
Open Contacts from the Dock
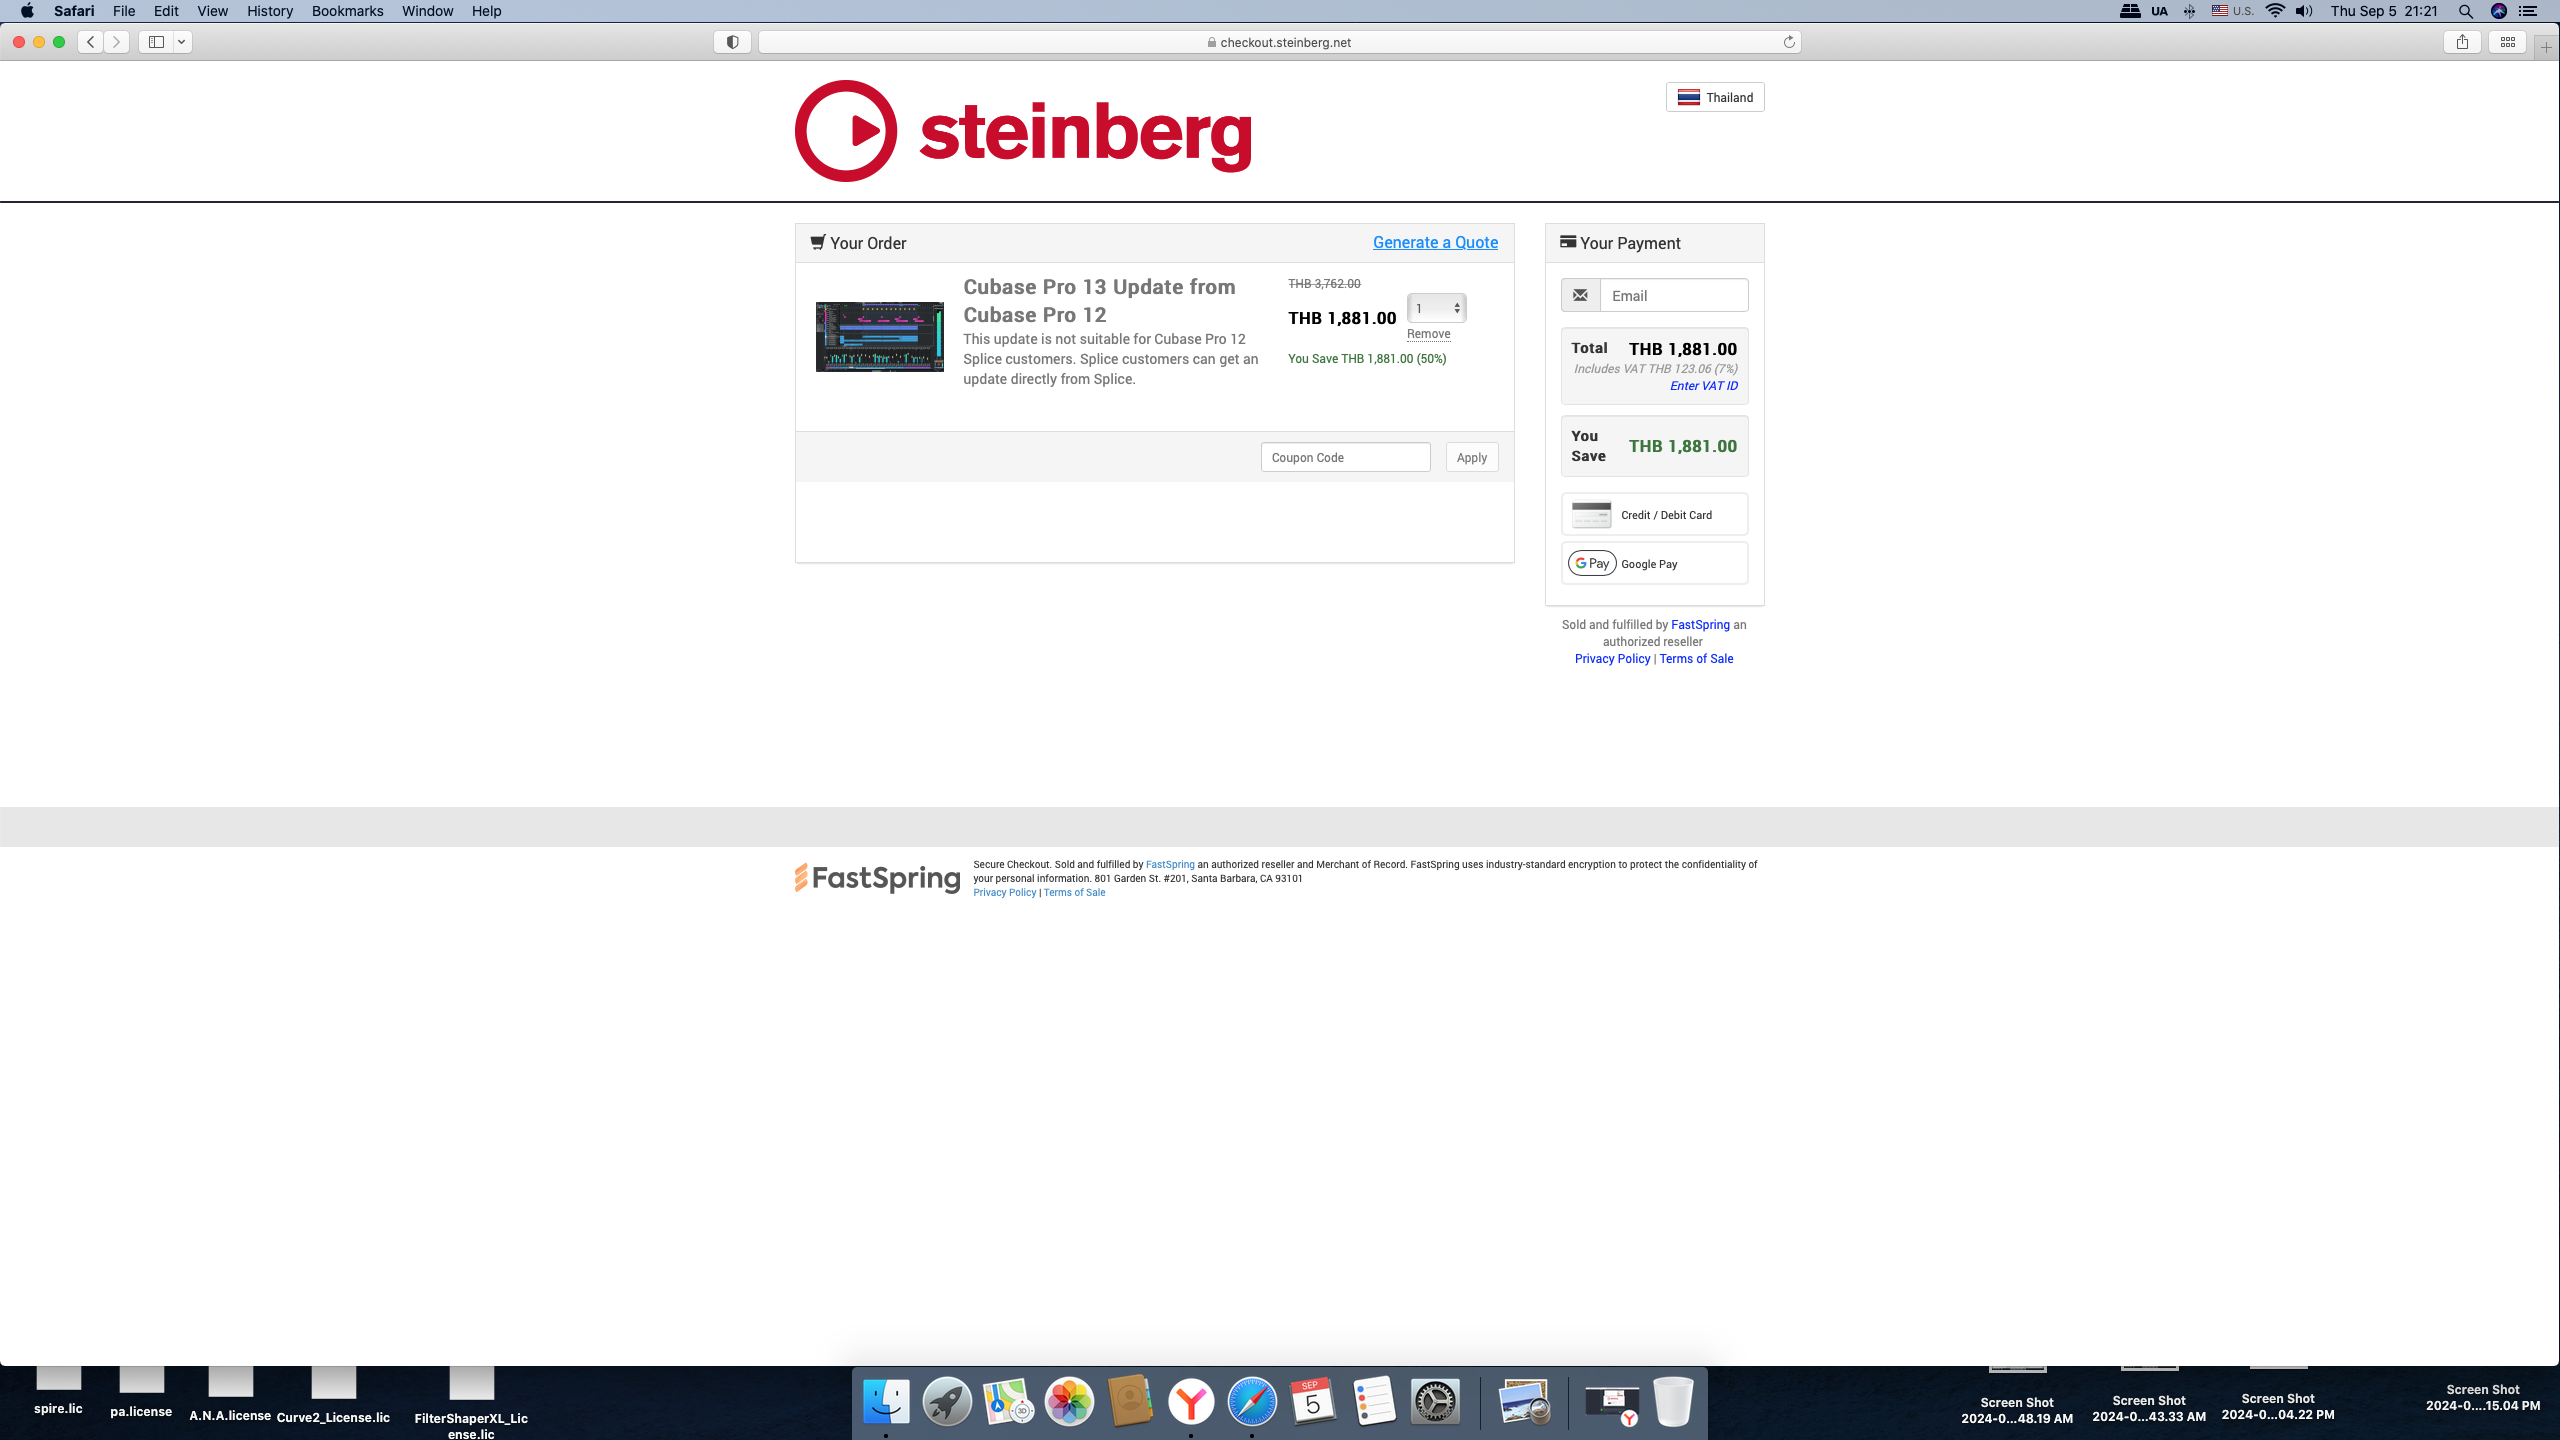coord(1130,1401)
